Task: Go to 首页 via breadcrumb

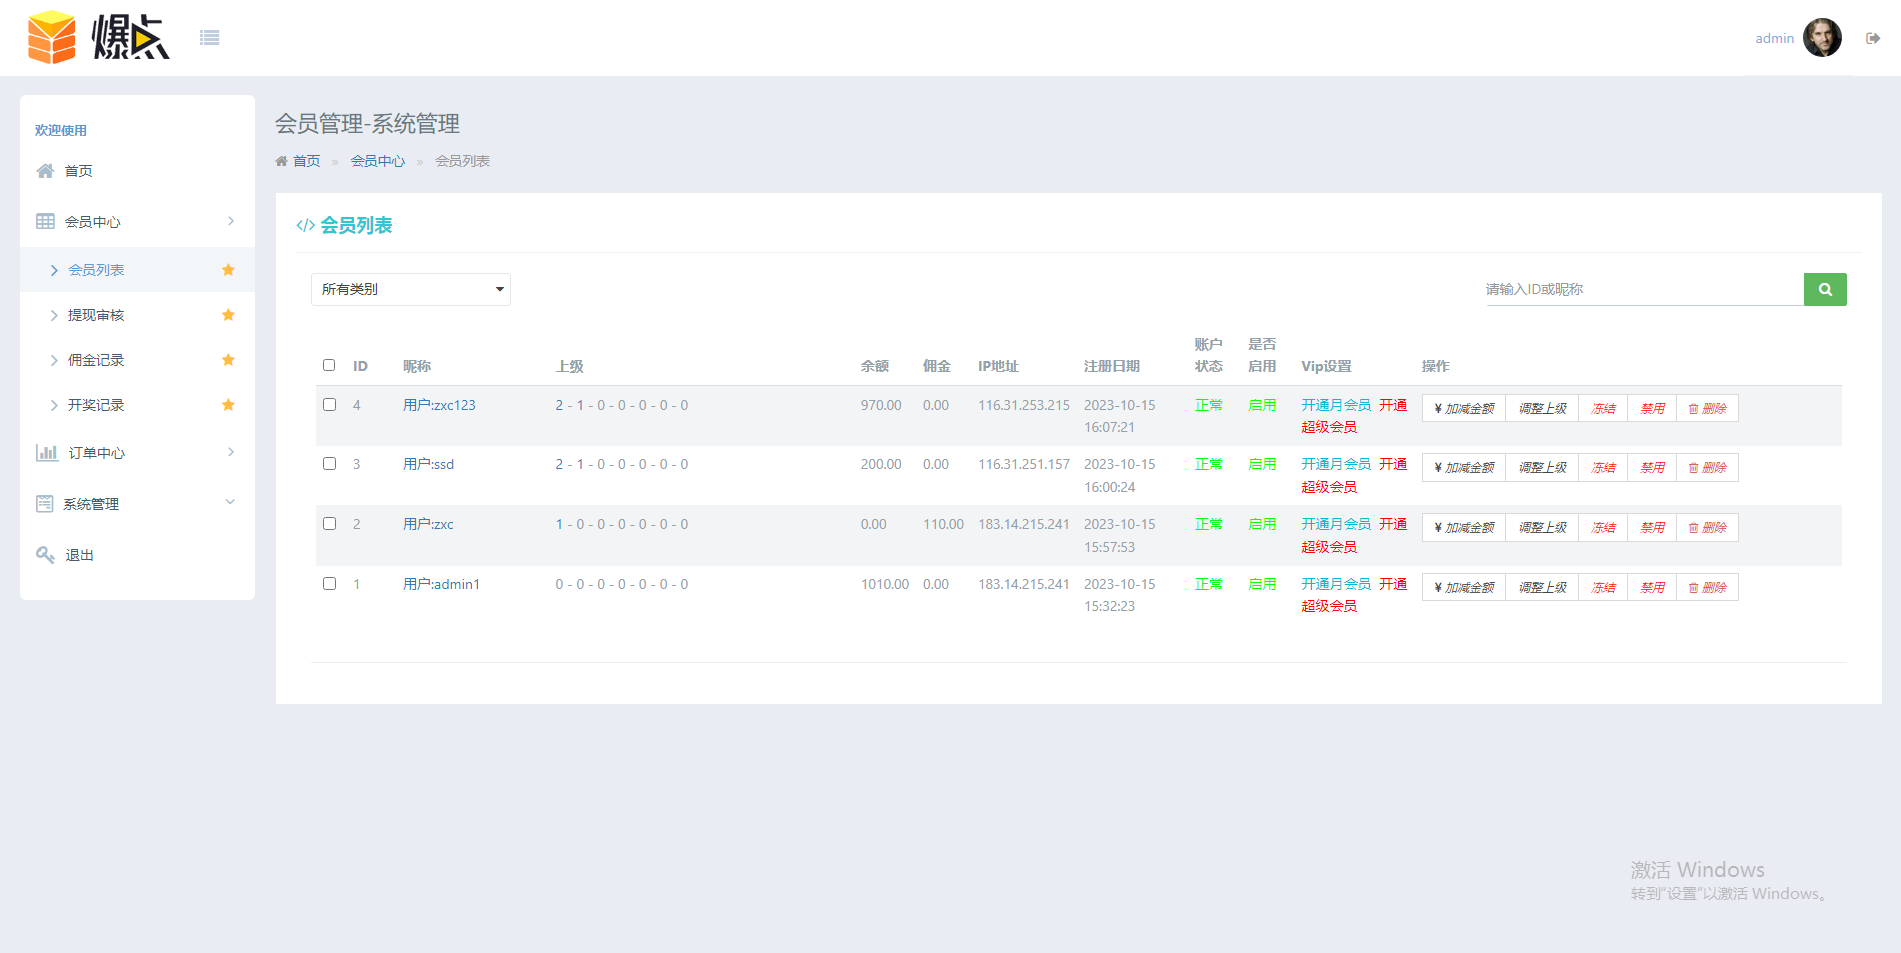Action: coord(306,161)
